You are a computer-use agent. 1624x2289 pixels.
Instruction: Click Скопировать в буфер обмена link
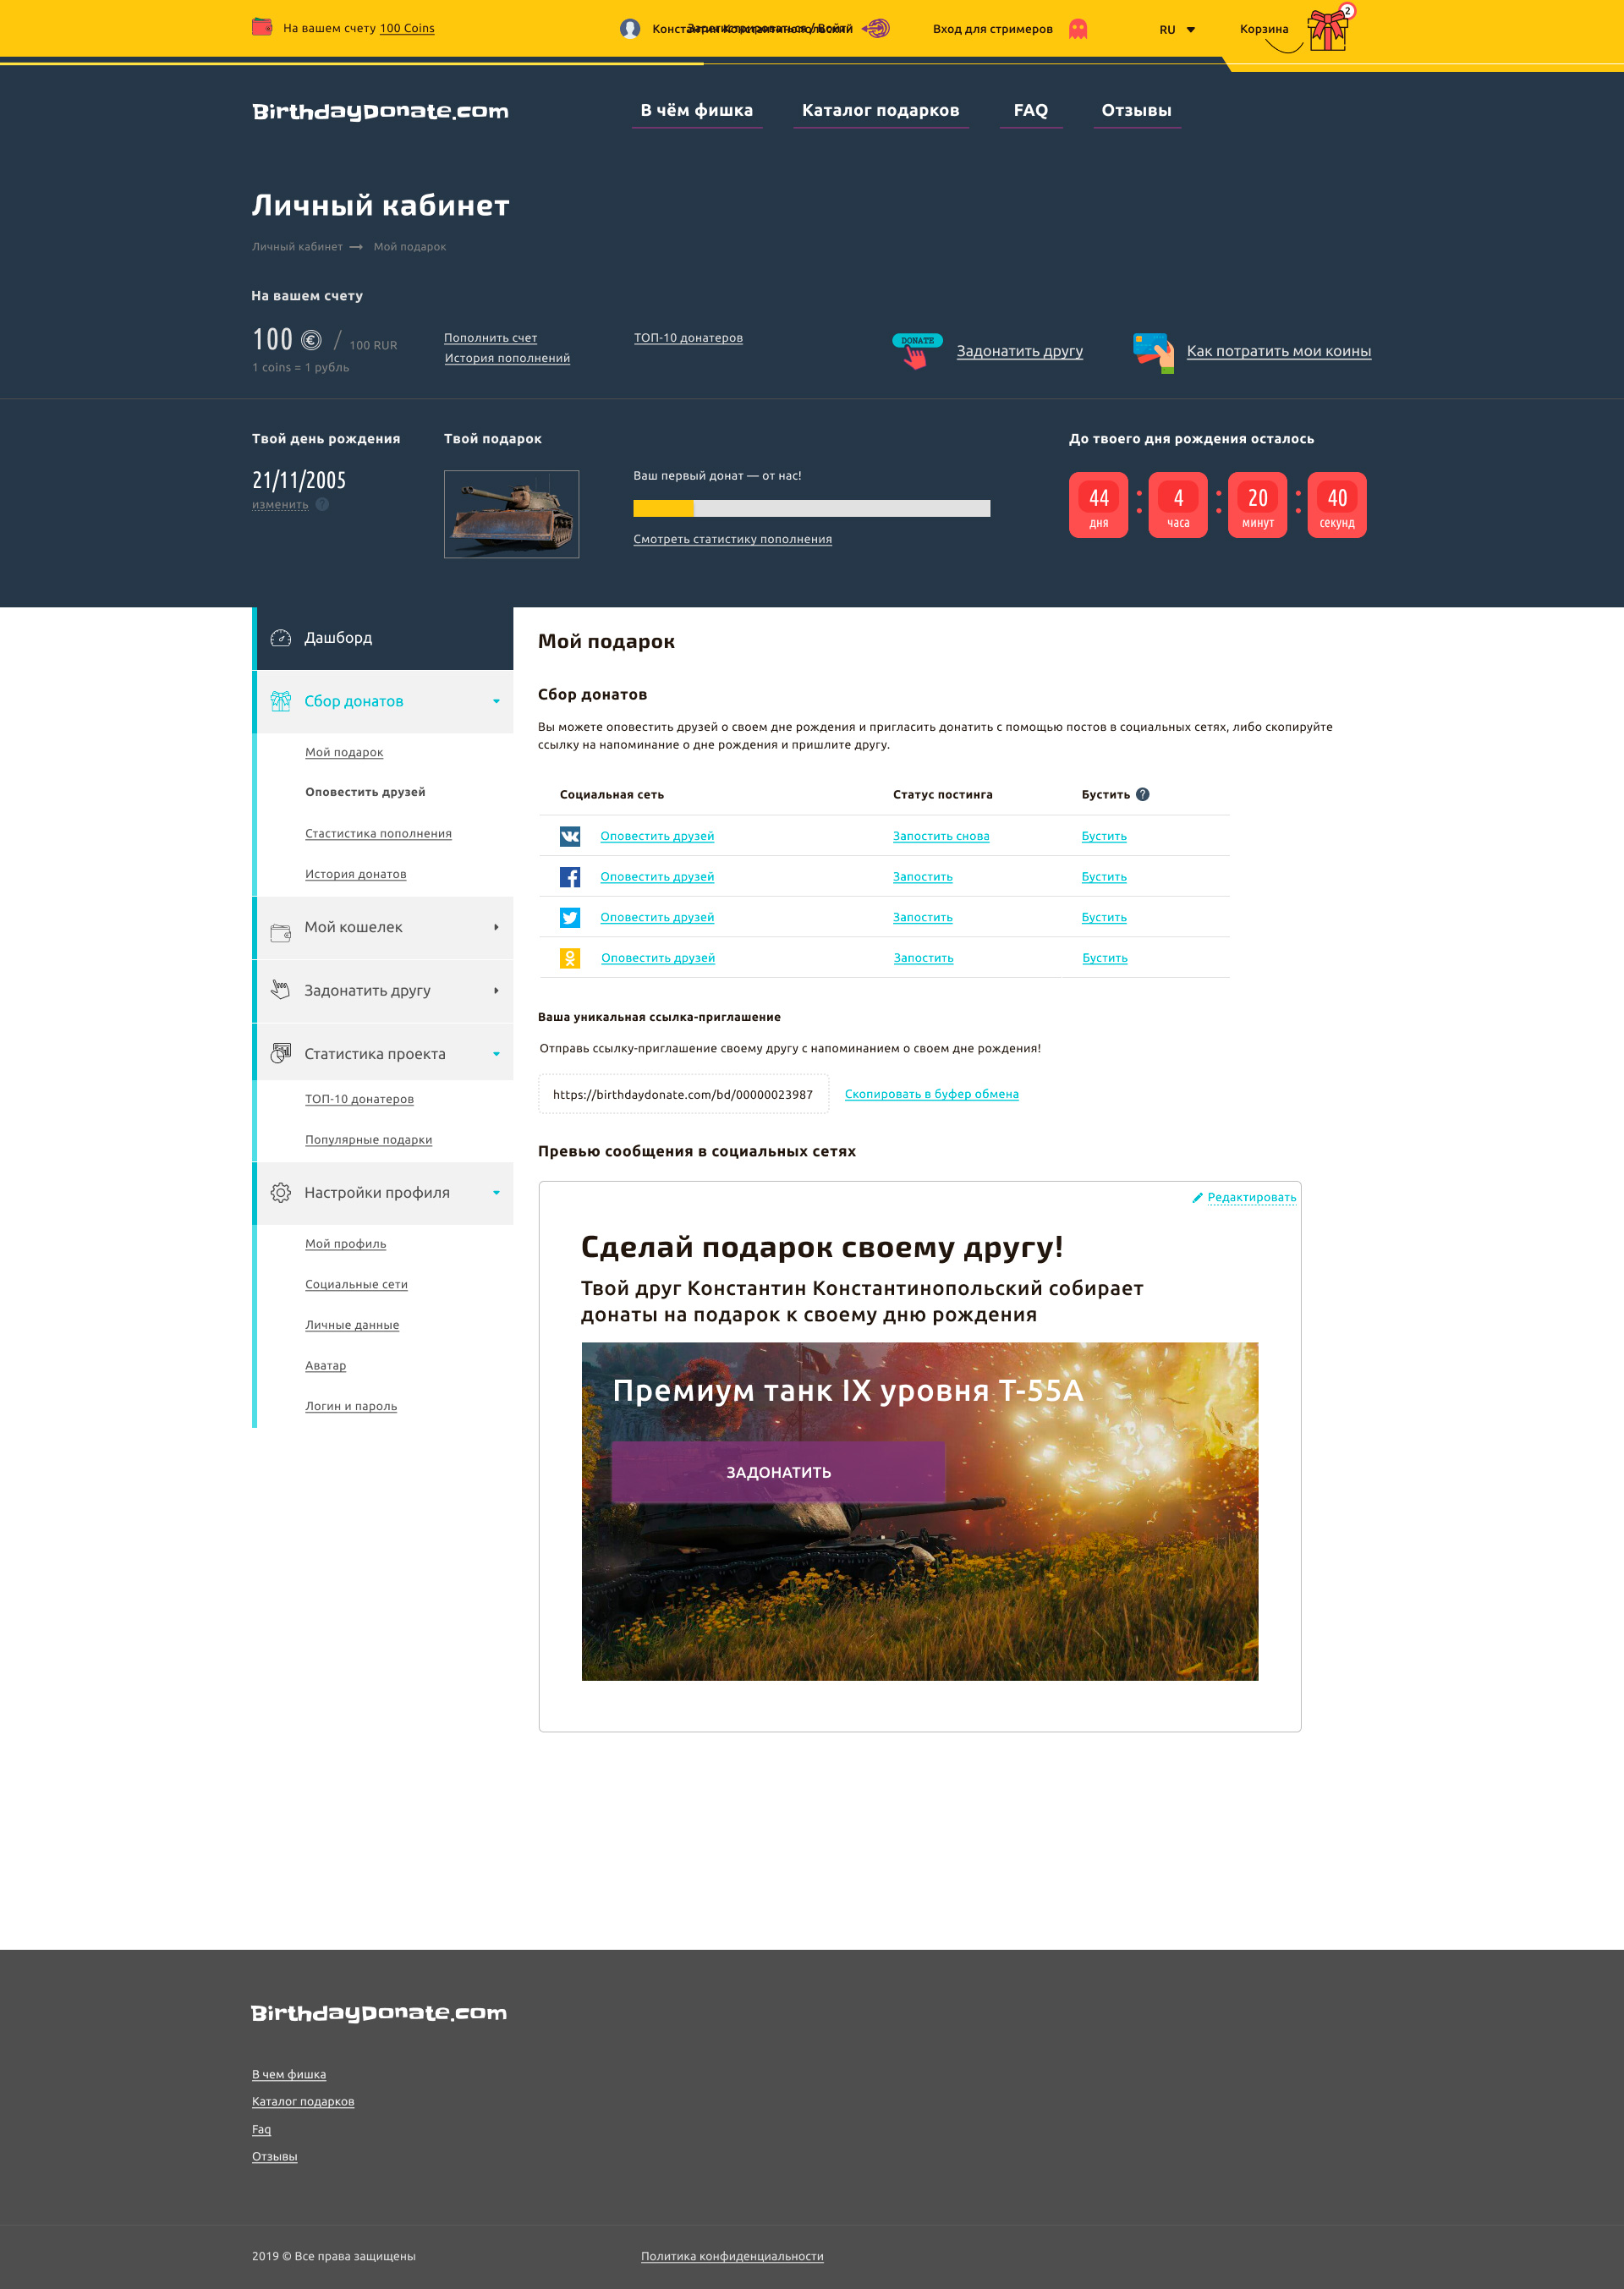[931, 1094]
